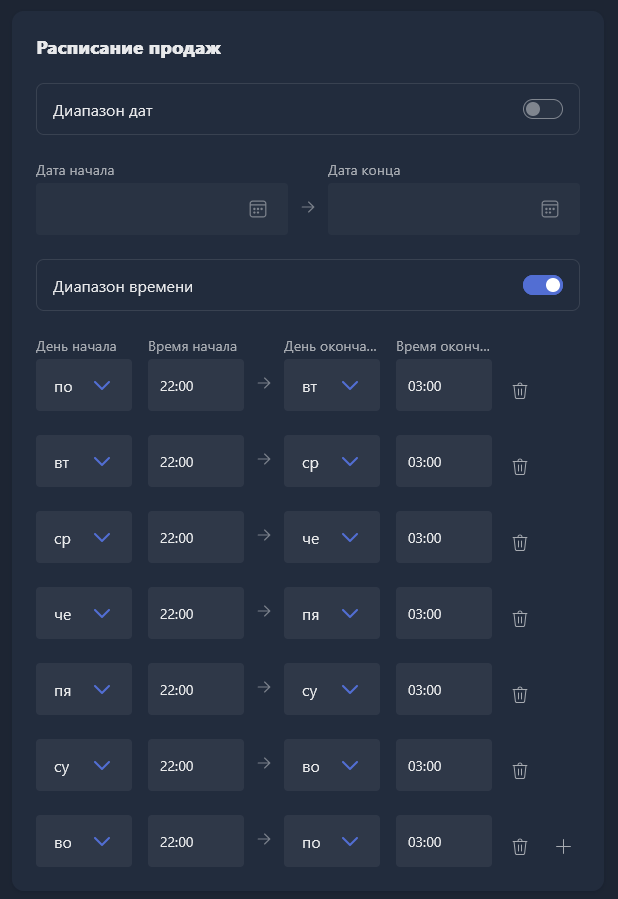The width and height of the screenshot is (618, 899).
Task: Delete the по to вт schedule row
Action: coord(520,390)
